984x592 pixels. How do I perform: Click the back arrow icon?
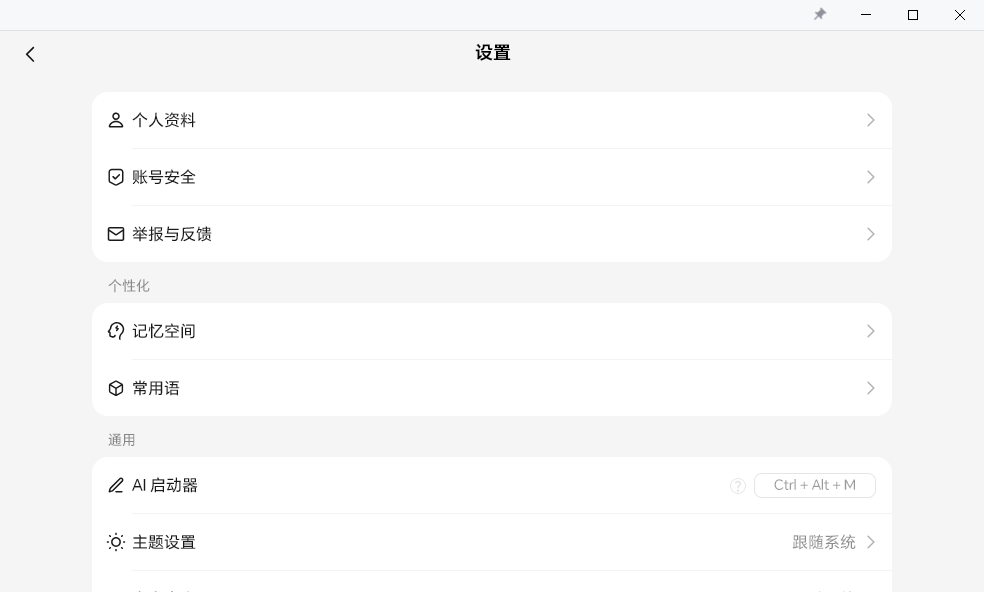(30, 54)
